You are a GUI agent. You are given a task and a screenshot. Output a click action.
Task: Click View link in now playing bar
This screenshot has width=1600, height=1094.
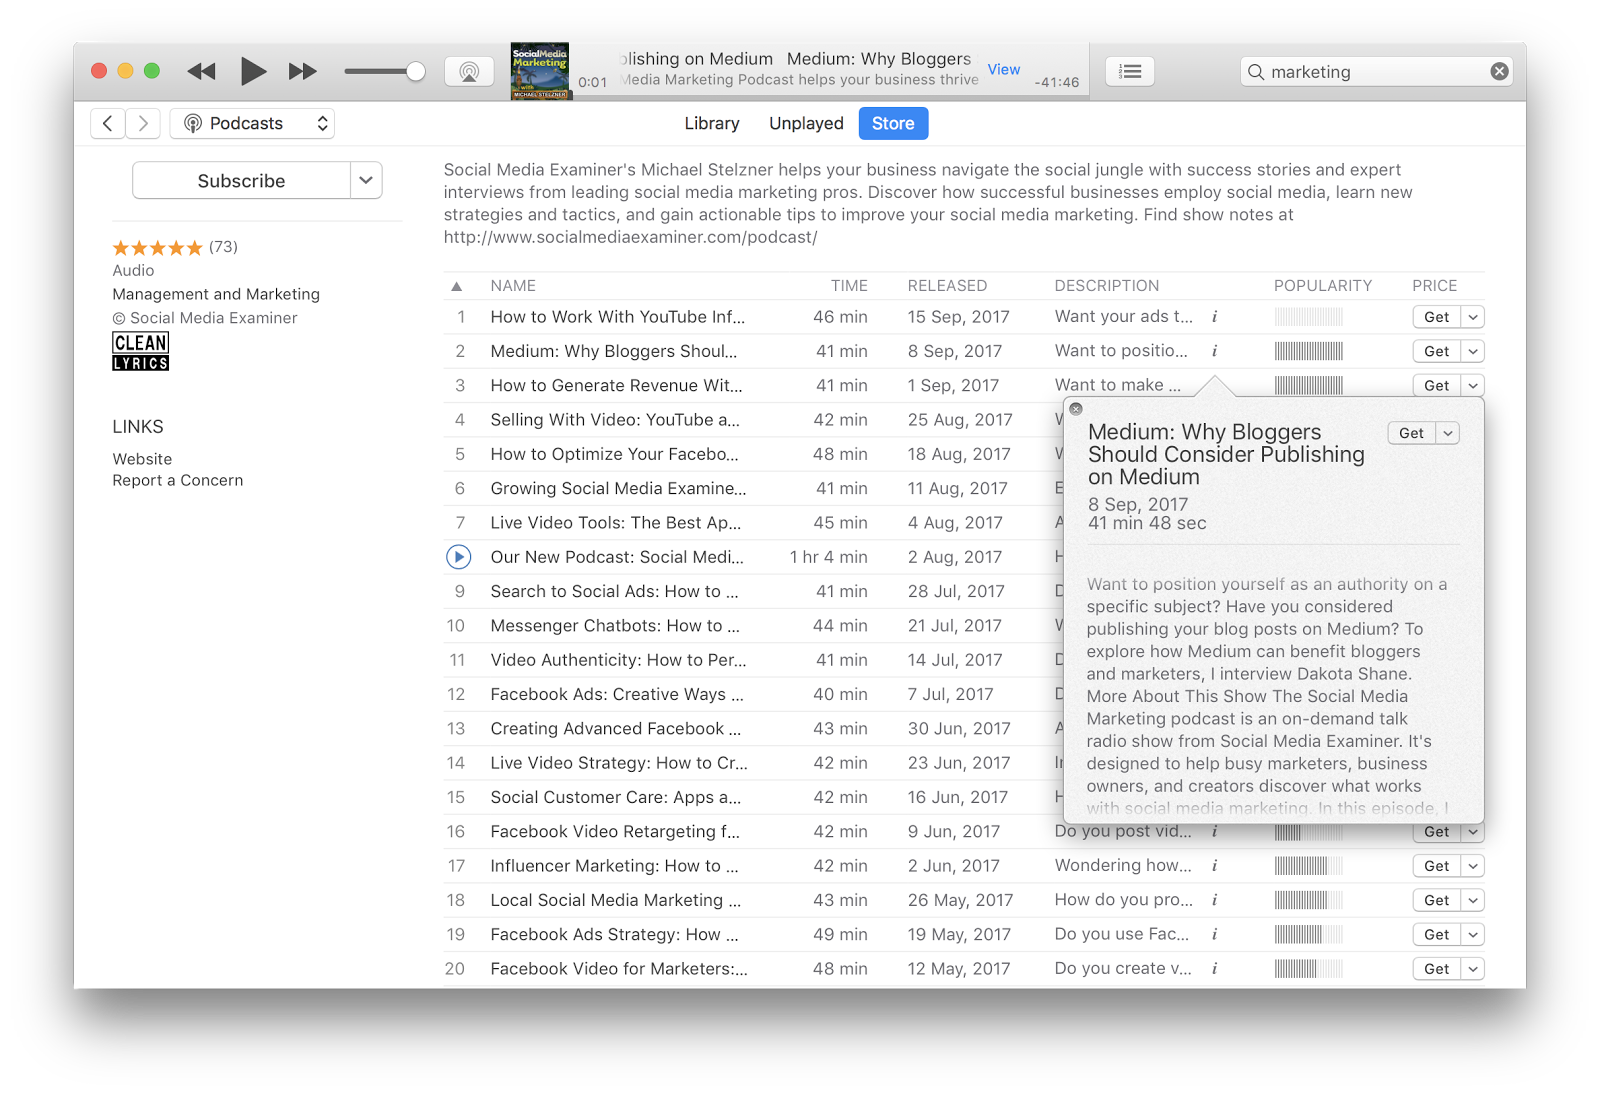(x=1004, y=69)
